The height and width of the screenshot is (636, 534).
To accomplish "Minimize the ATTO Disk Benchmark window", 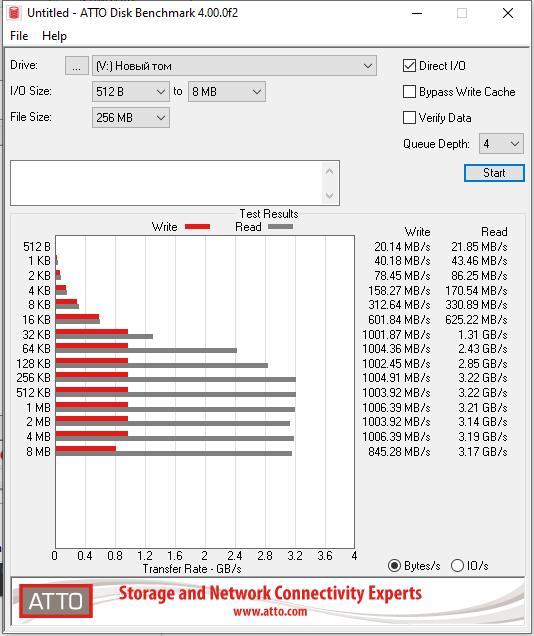I will click(x=417, y=13).
